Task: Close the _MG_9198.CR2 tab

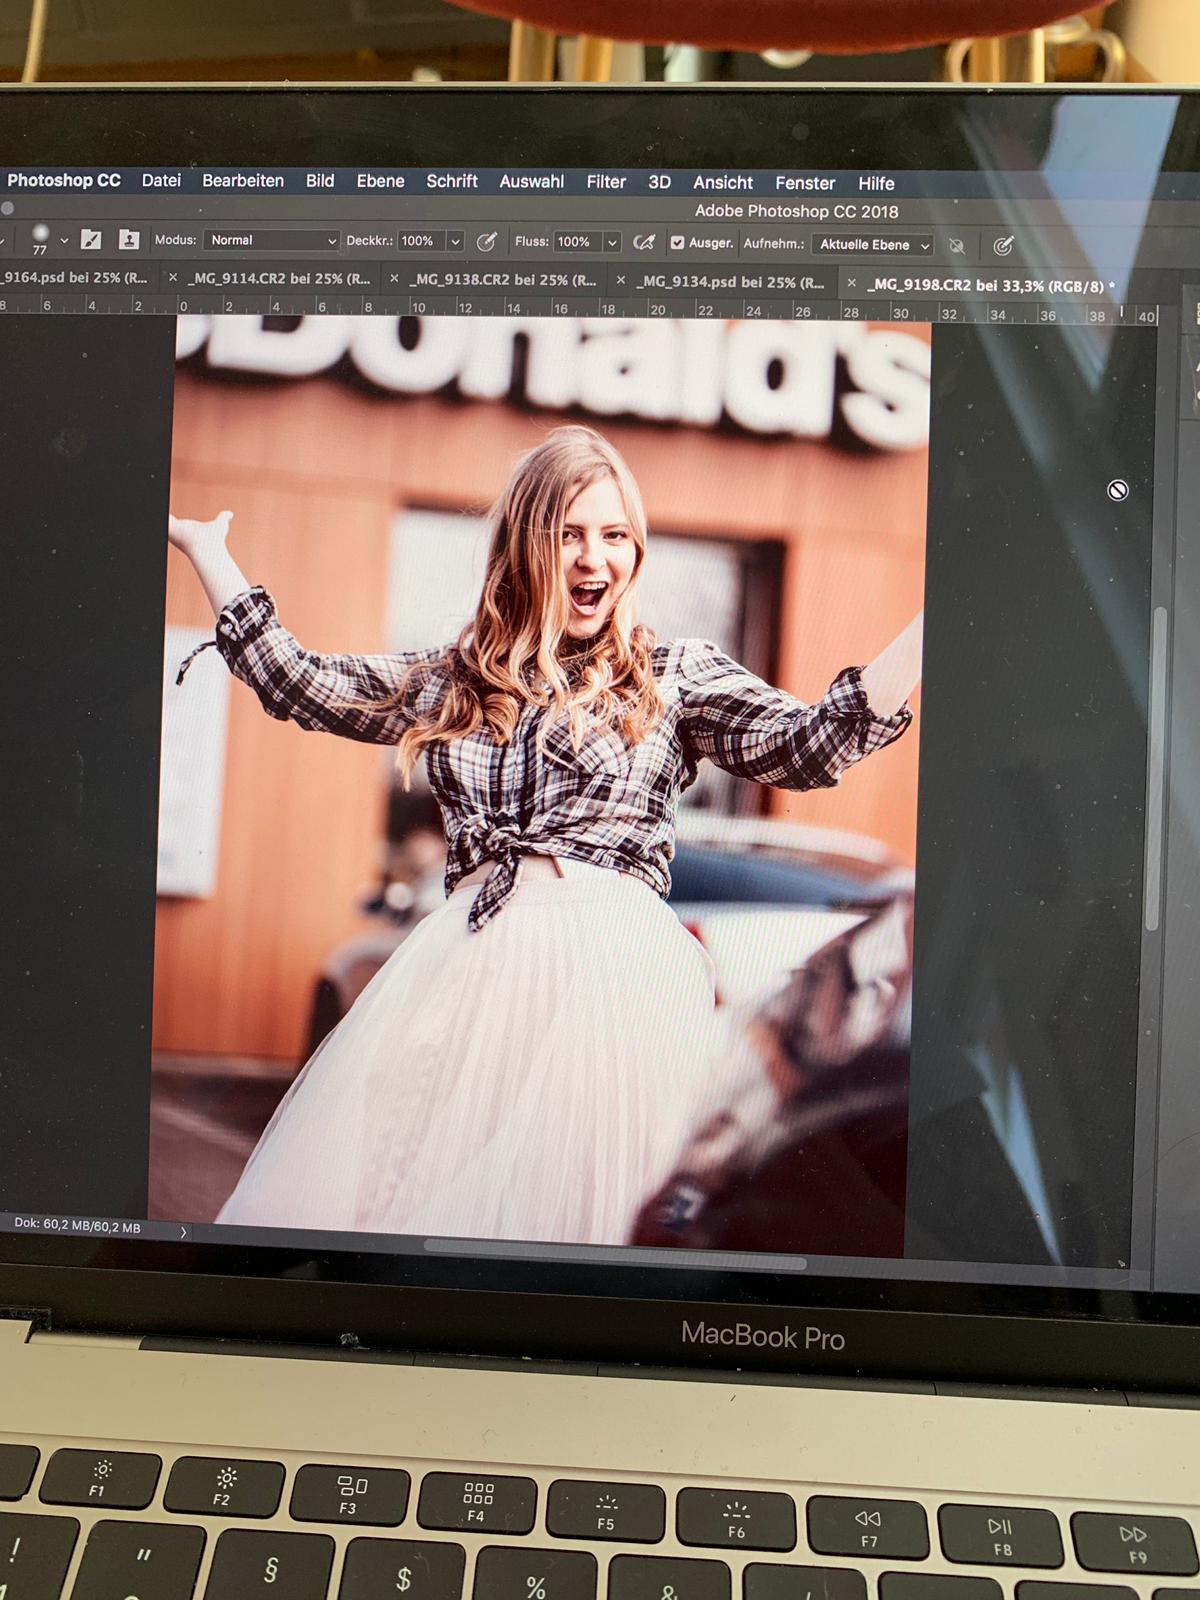Action: pyautogui.click(x=851, y=284)
